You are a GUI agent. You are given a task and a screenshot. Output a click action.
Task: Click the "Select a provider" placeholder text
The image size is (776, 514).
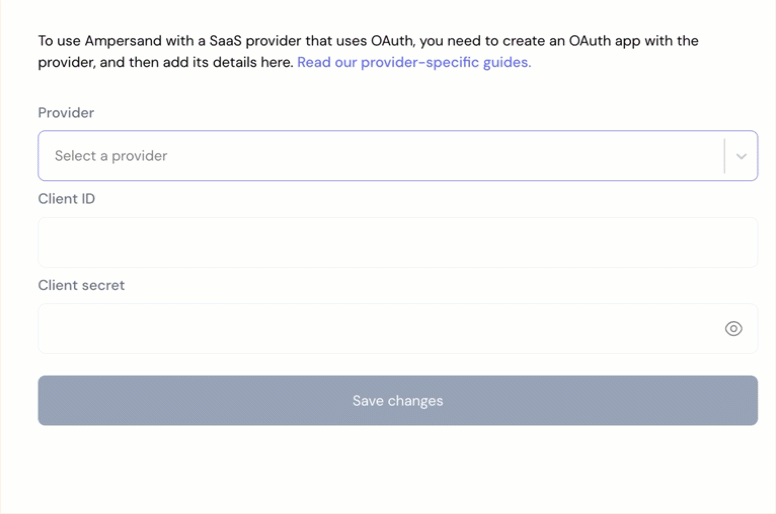point(111,156)
